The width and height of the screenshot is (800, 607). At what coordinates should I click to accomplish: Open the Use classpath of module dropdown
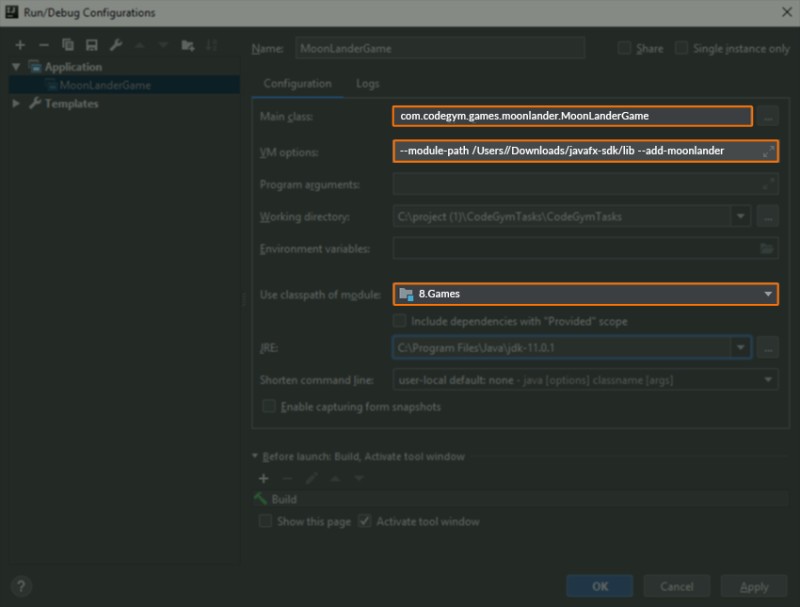coord(767,294)
